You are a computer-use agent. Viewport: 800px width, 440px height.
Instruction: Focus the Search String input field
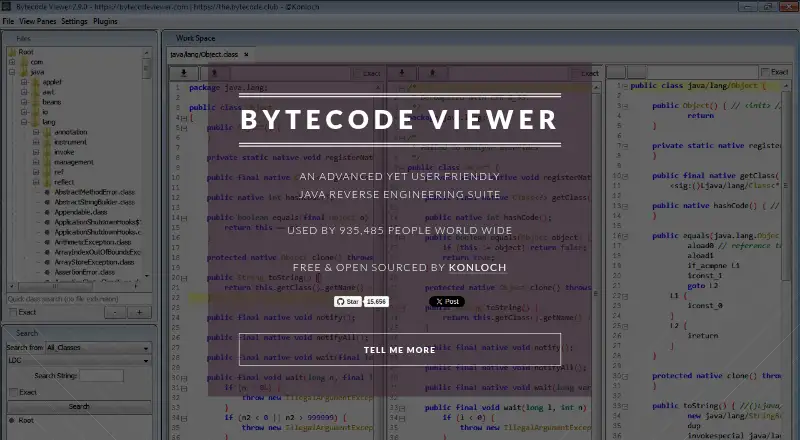(x=102, y=376)
